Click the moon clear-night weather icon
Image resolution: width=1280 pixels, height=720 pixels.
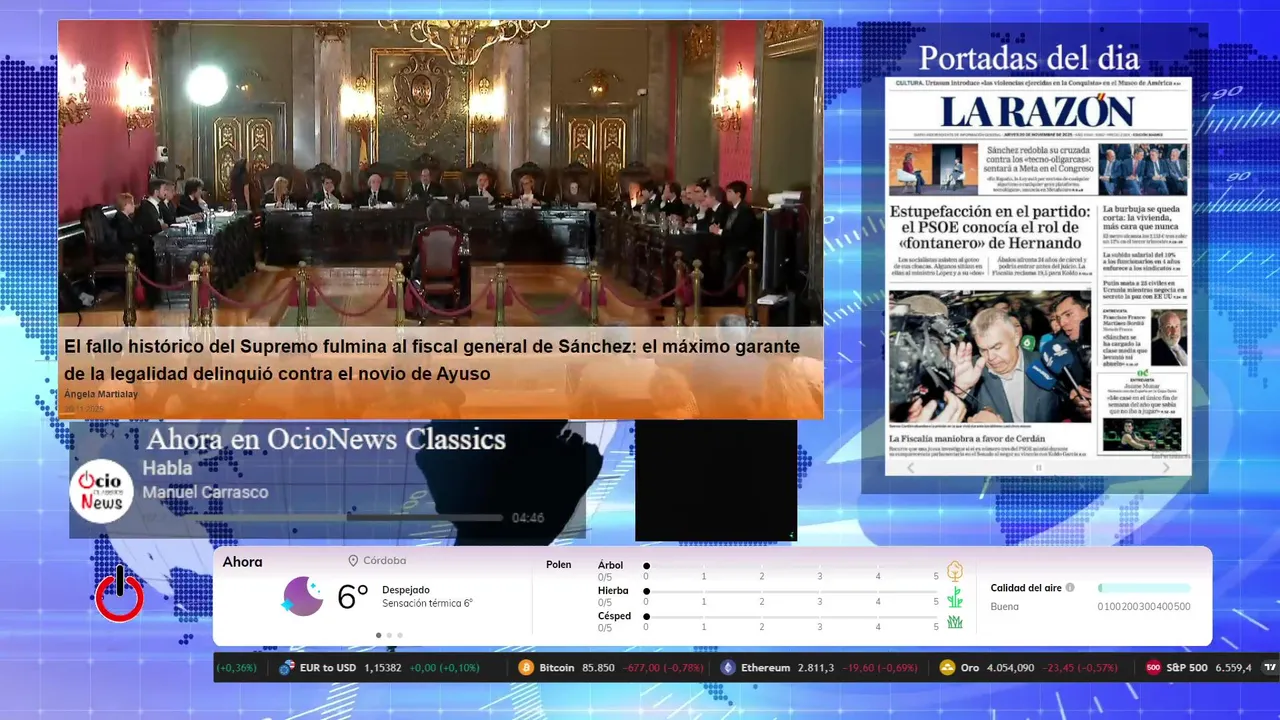coord(303,596)
